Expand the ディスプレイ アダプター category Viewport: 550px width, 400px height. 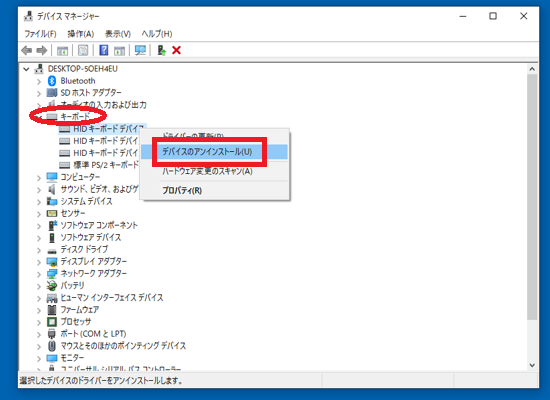[x=39, y=262]
